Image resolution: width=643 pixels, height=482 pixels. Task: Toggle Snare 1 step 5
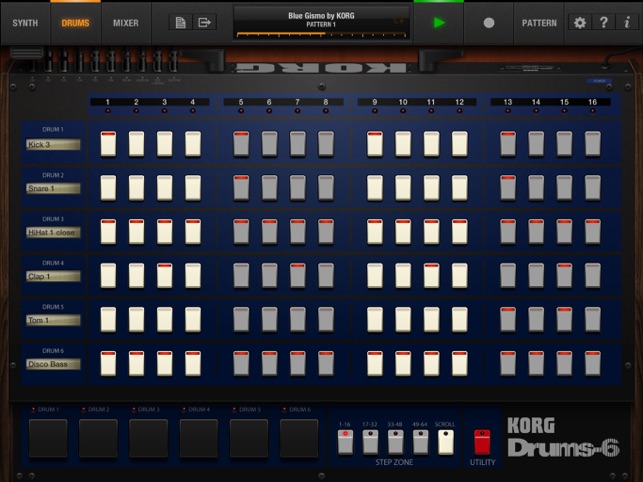[x=241, y=188]
